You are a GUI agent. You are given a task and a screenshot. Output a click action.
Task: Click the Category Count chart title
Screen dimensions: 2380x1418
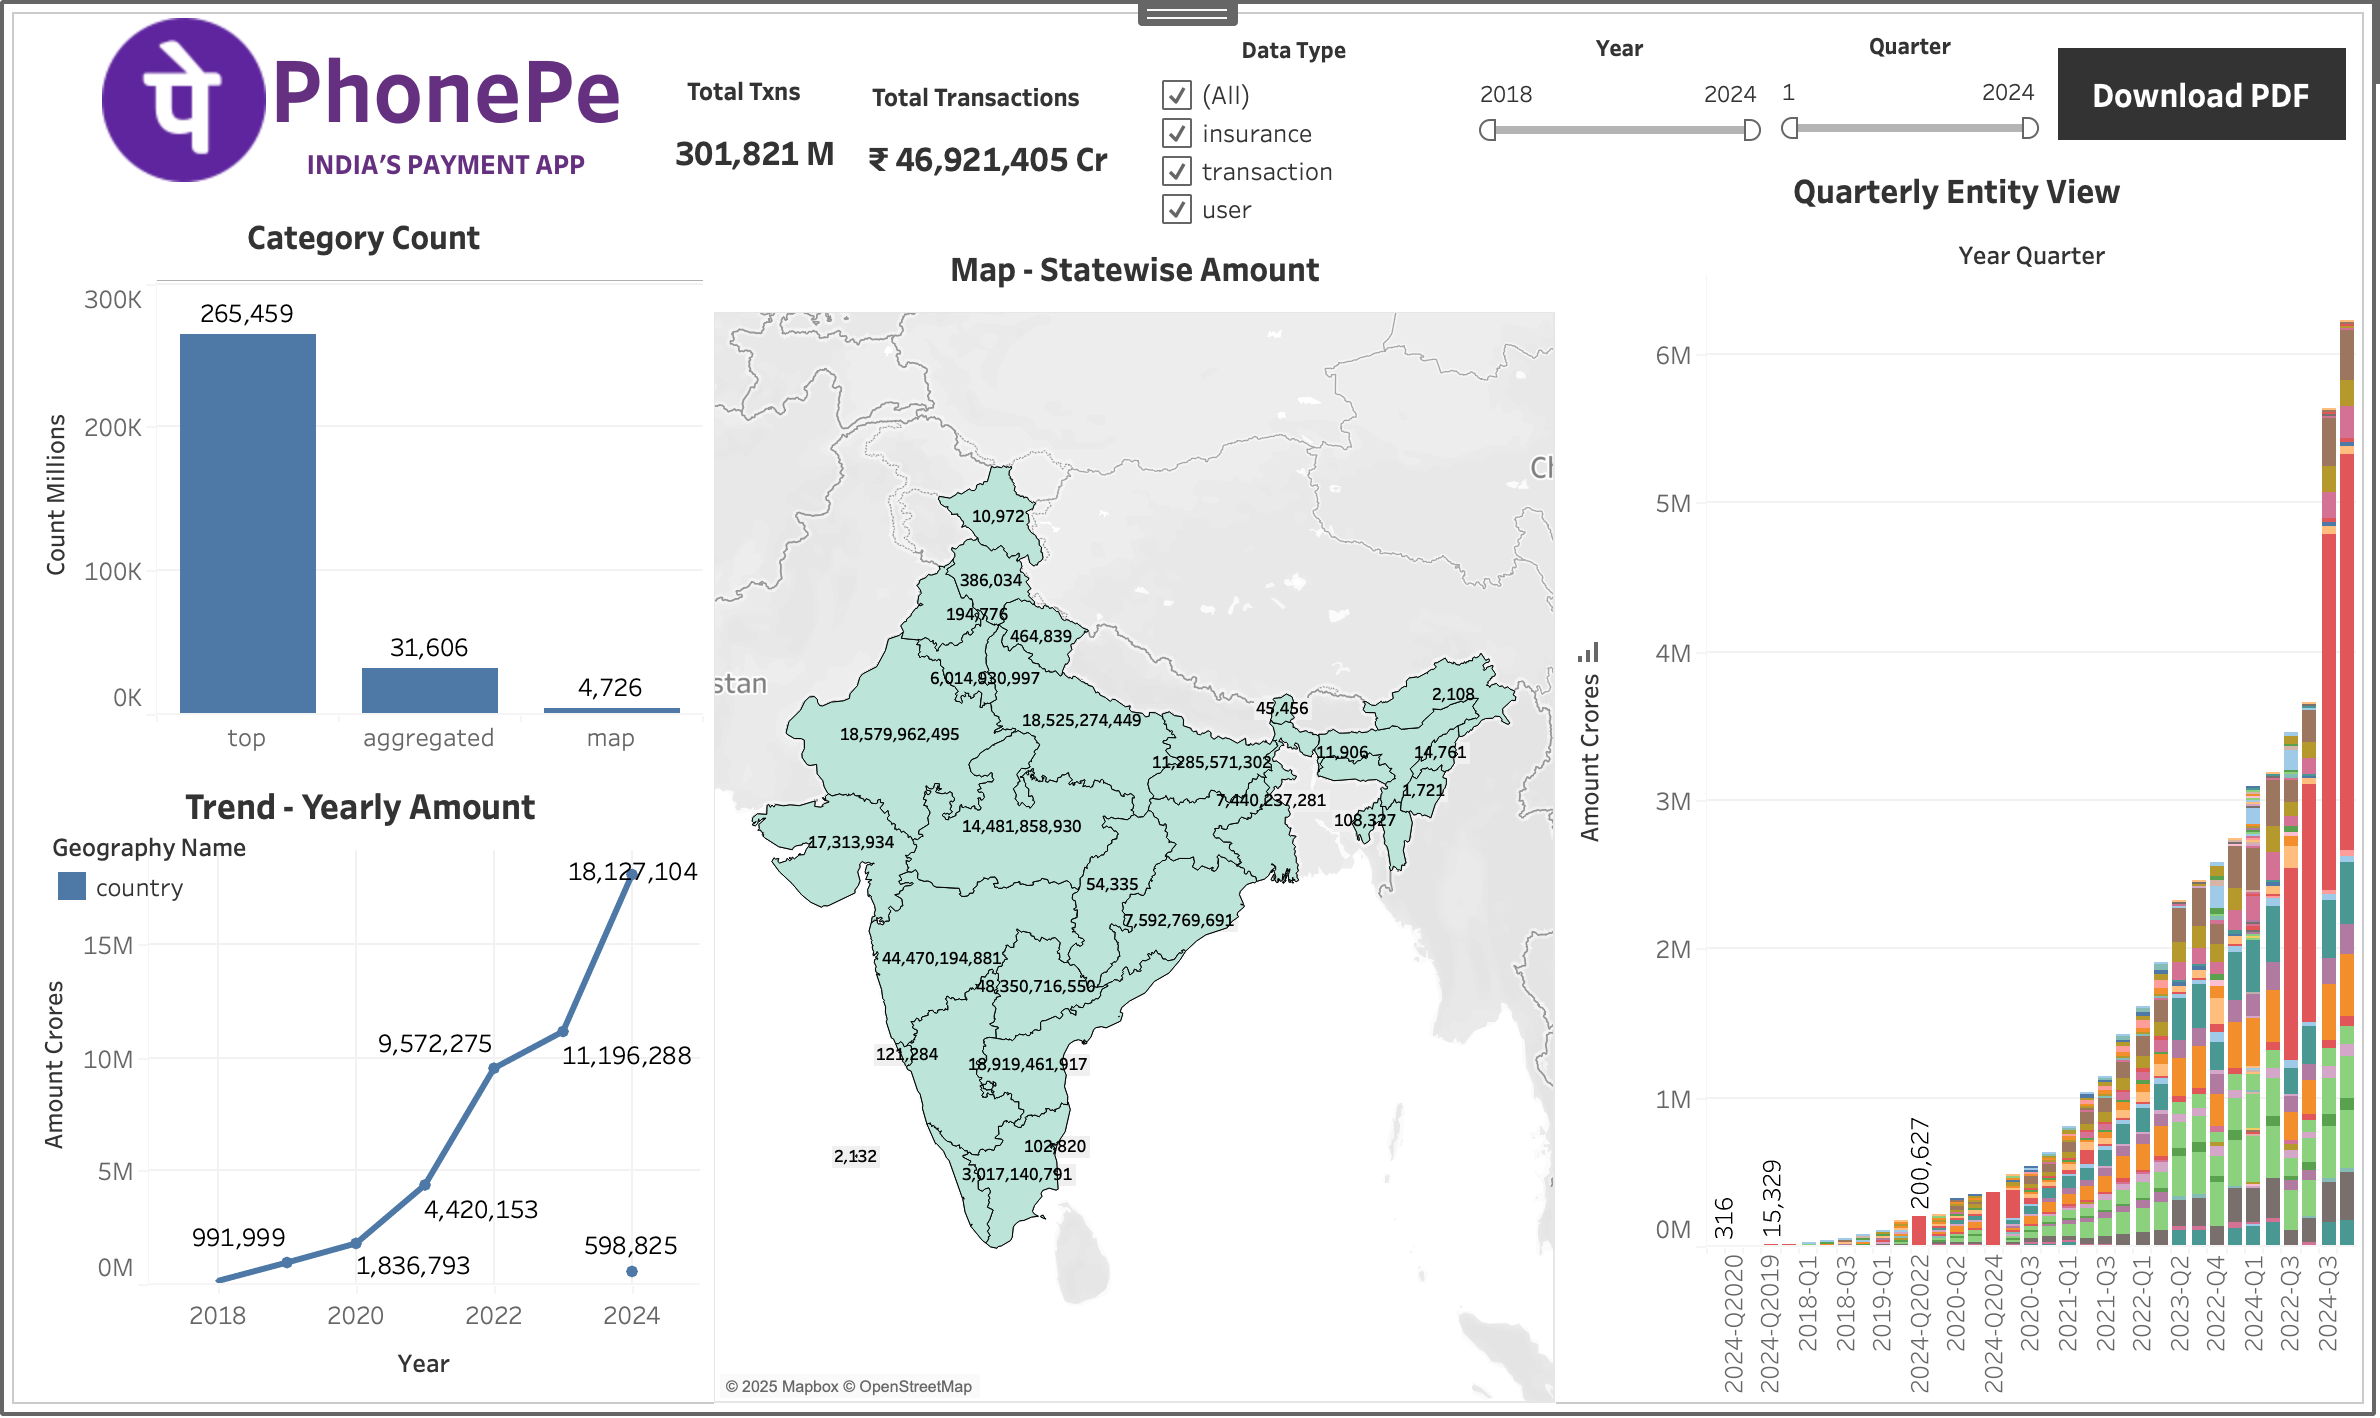[x=363, y=238]
